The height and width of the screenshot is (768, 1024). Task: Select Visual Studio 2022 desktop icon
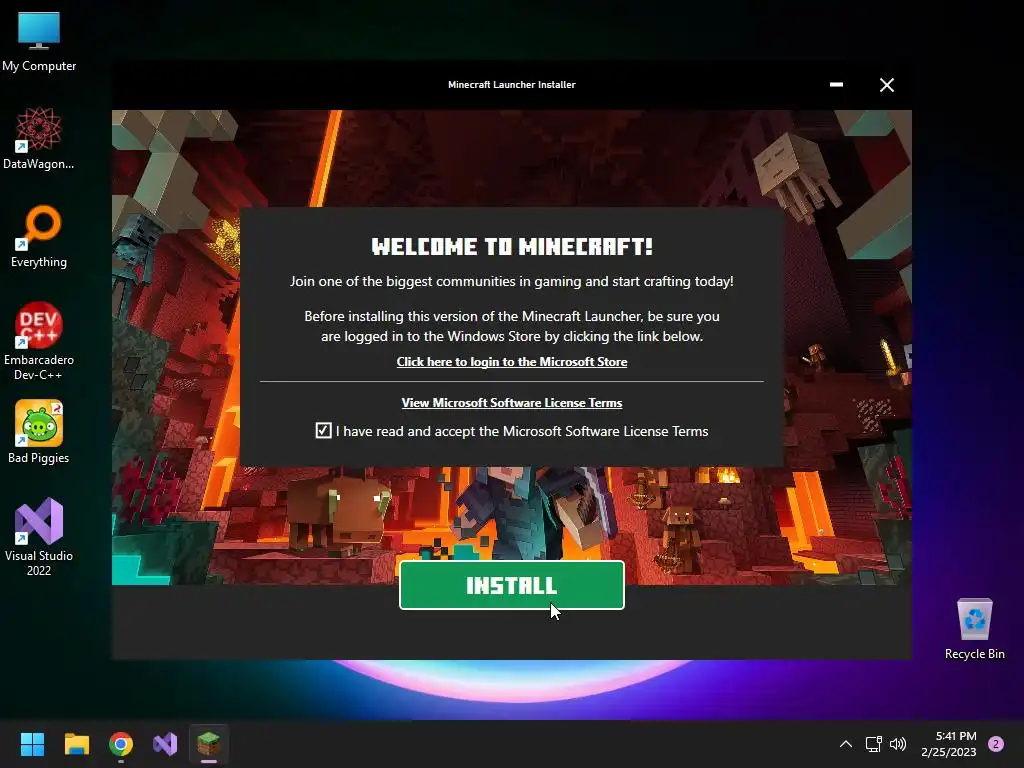[39, 537]
